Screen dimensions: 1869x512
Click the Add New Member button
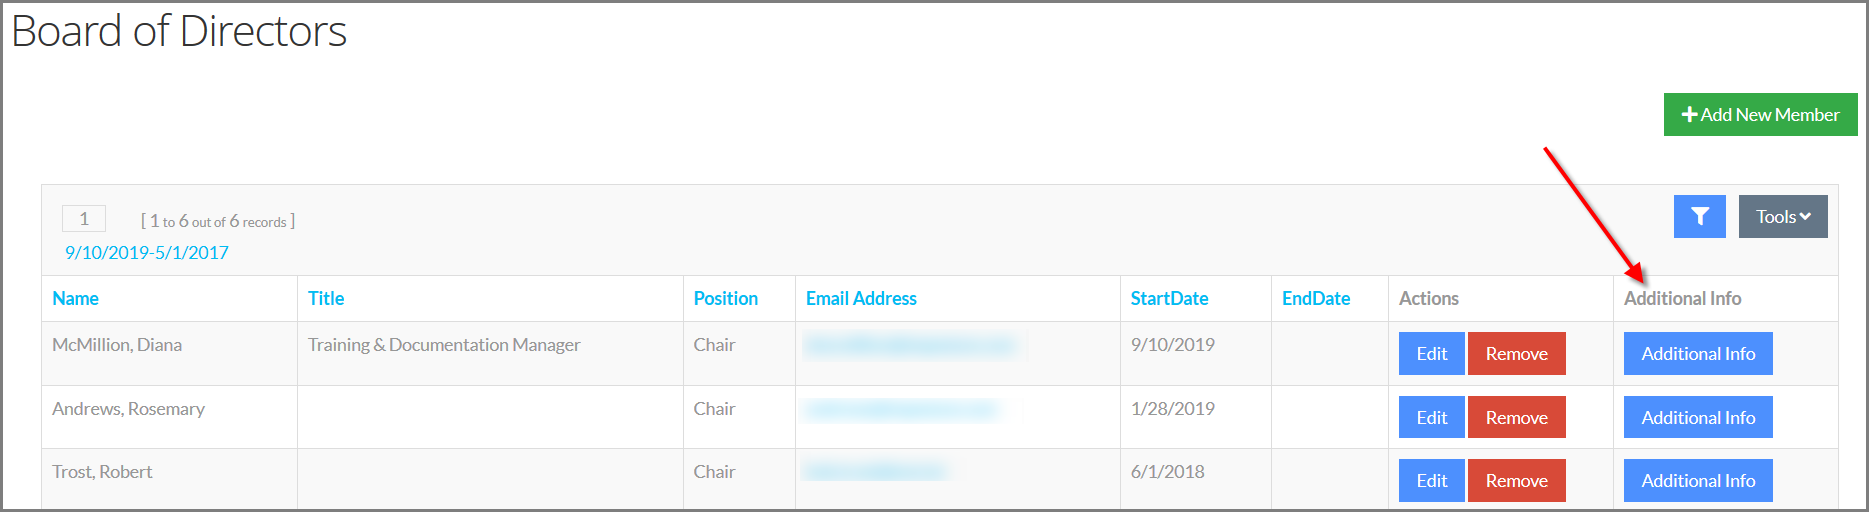tap(1760, 115)
